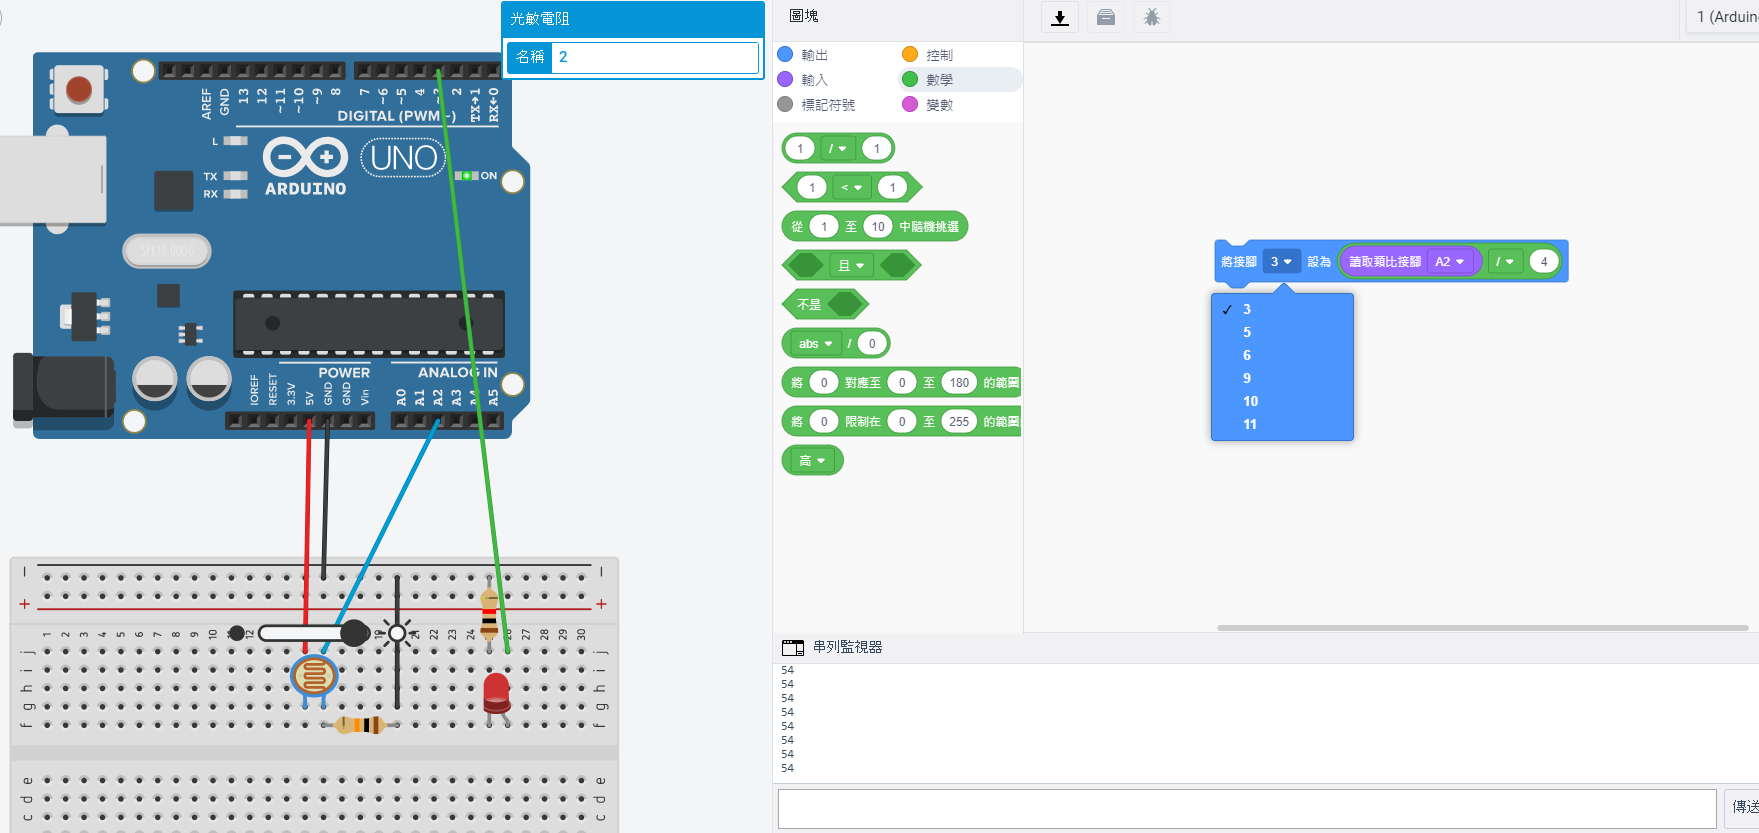Click the download code arrow icon
Viewport: 1759px width, 833px height.
1060,18
